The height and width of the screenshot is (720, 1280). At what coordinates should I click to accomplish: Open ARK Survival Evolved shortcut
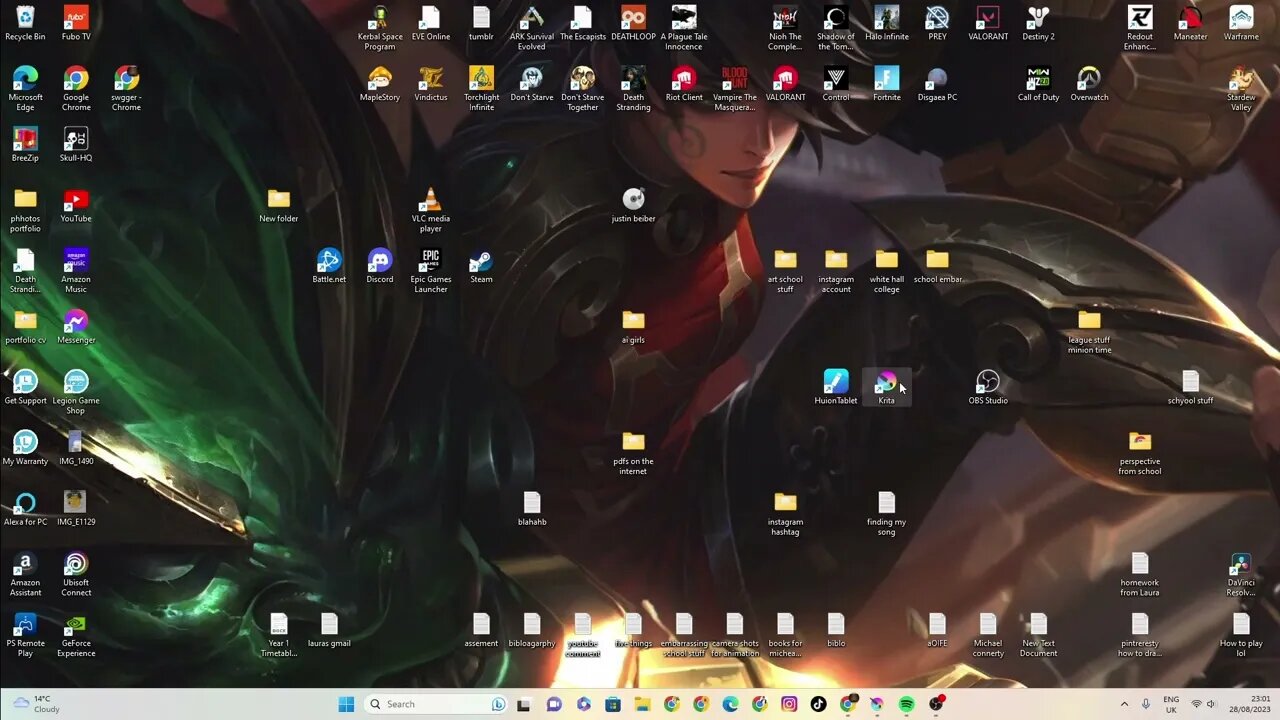532,28
